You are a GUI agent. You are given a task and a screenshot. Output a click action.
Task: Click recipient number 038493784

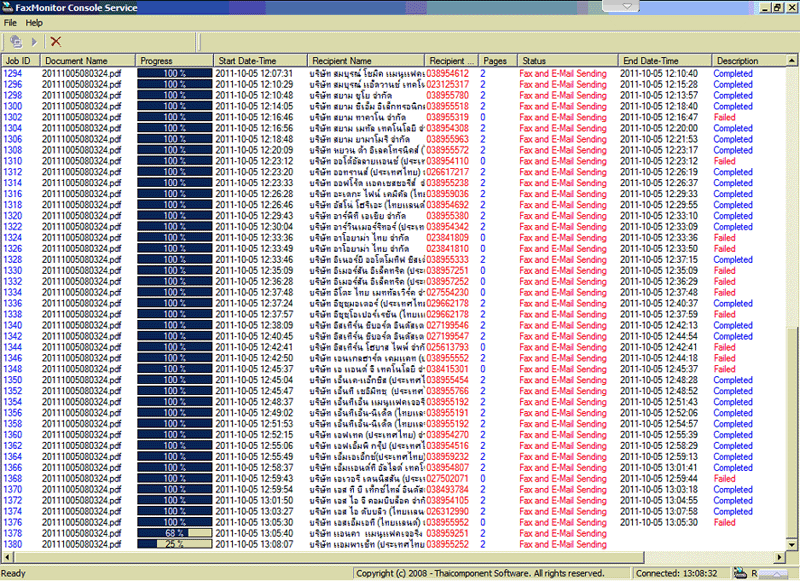click(447, 490)
